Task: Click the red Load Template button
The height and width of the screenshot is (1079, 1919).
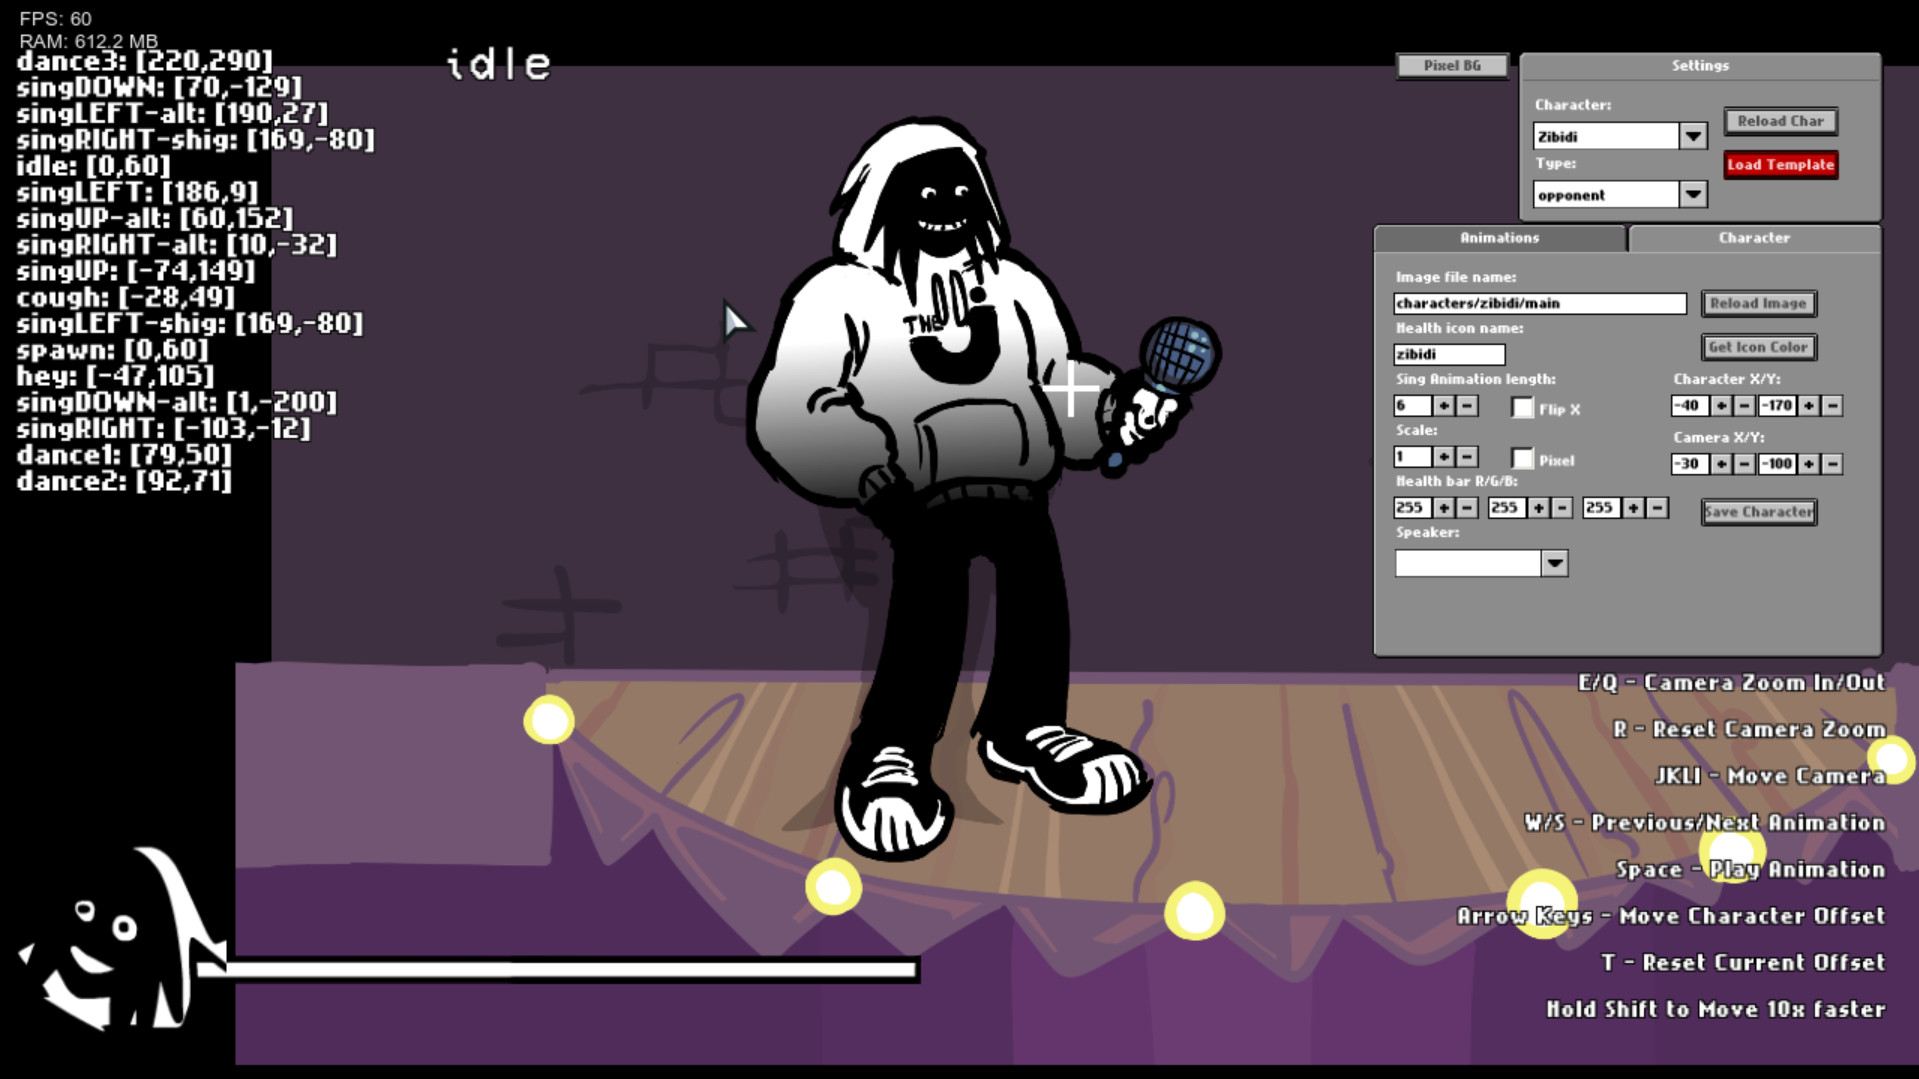Action: point(1780,165)
